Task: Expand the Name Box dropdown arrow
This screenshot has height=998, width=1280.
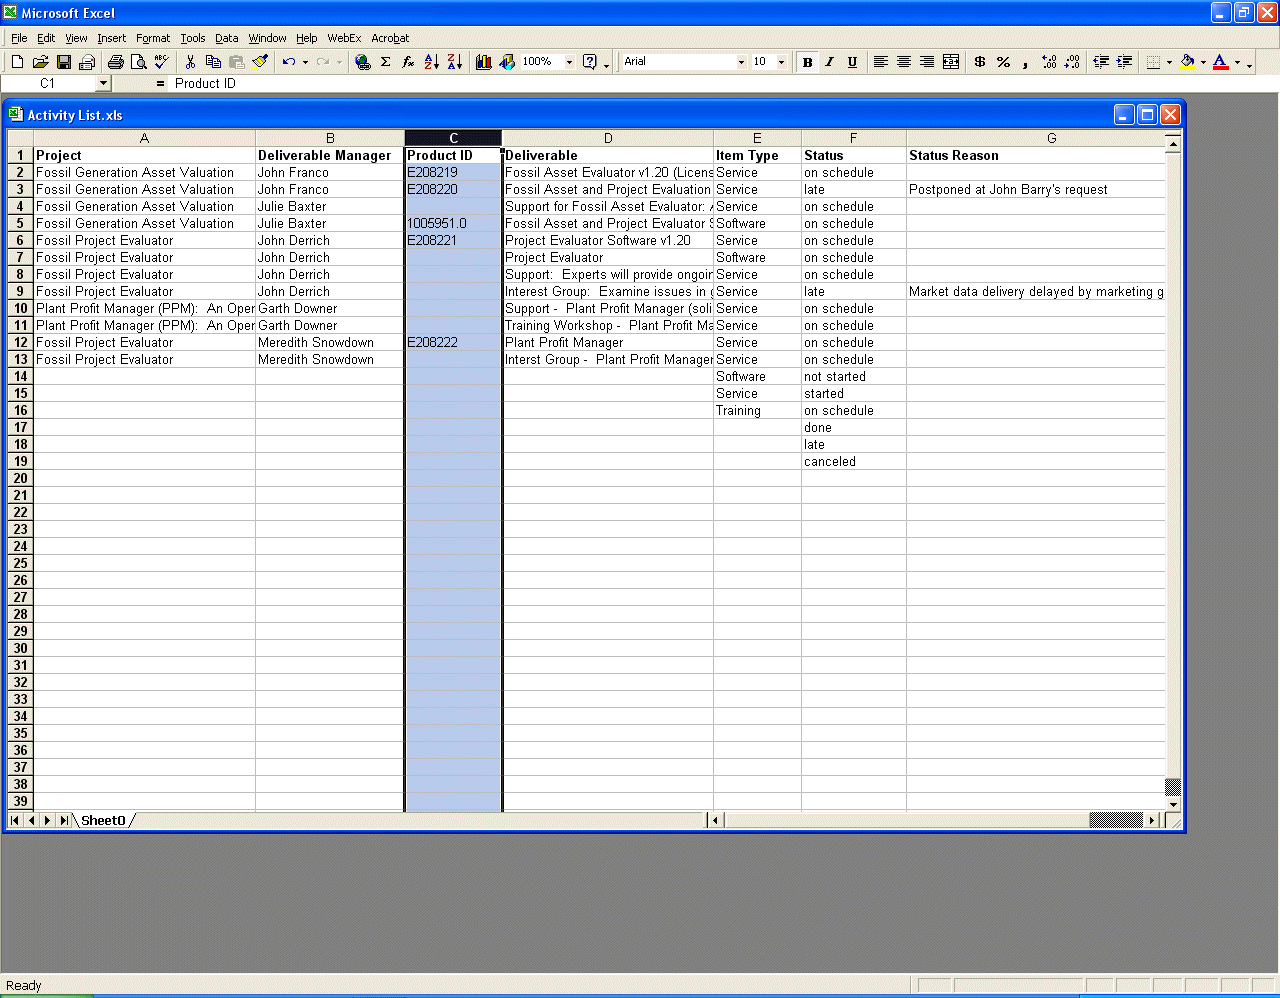Action: (103, 84)
